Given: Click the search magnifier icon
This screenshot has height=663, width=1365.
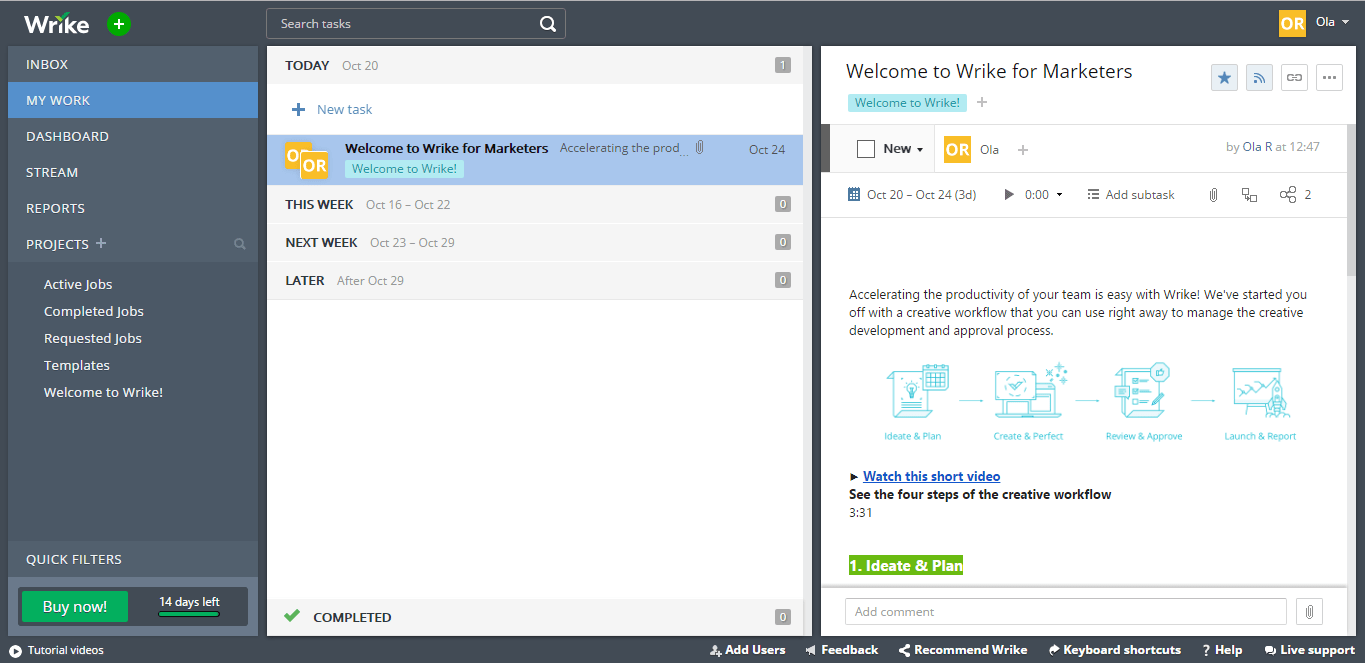Looking at the screenshot, I should [x=548, y=24].
